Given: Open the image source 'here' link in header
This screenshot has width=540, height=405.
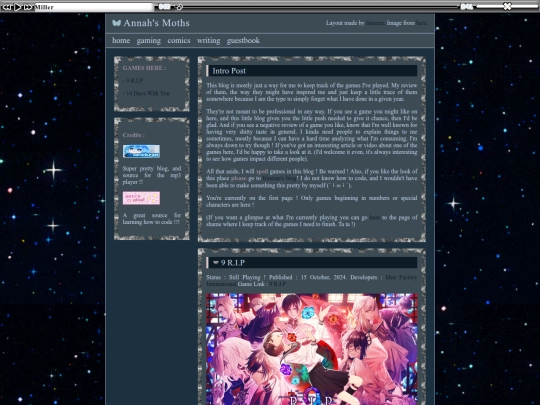Looking at the screenshot, I should (x=421, y=23).
